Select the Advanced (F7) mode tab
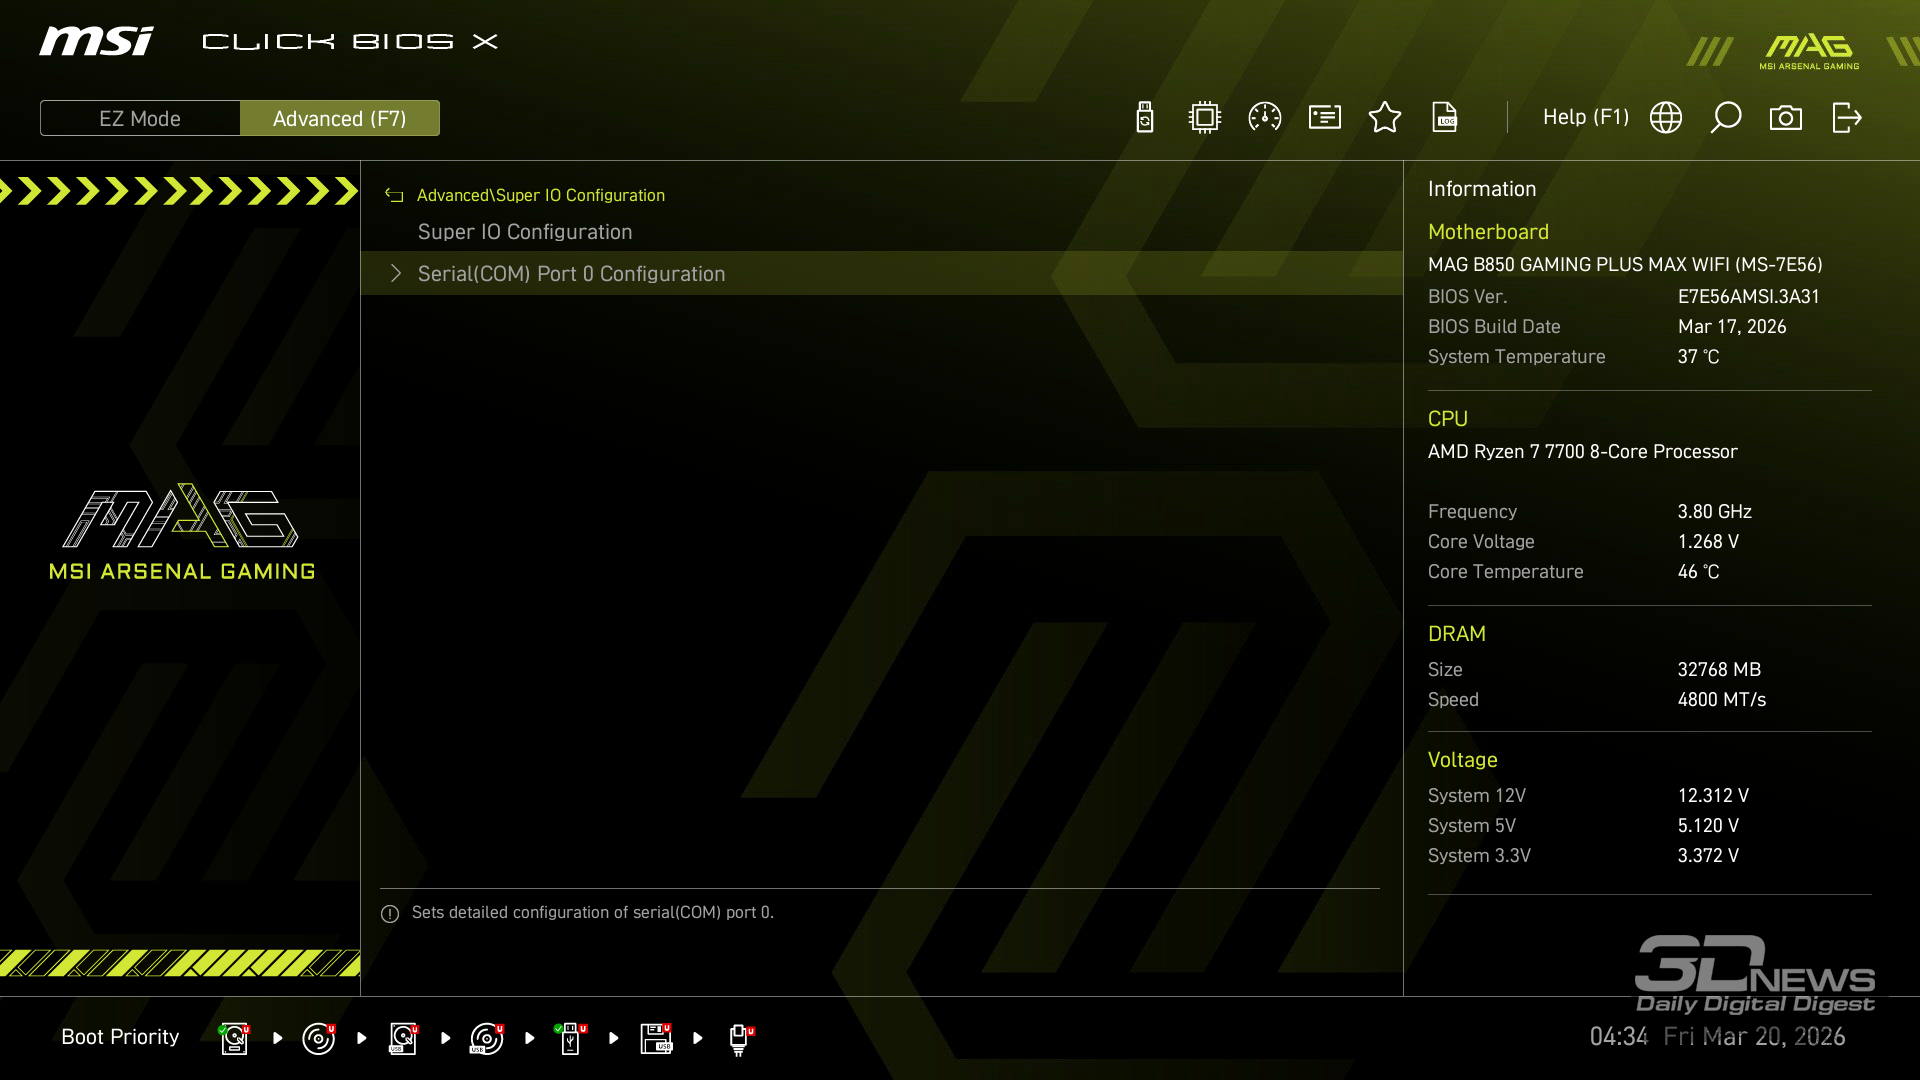Viewport: 1920px width, 1080px height. coord(340,119)
